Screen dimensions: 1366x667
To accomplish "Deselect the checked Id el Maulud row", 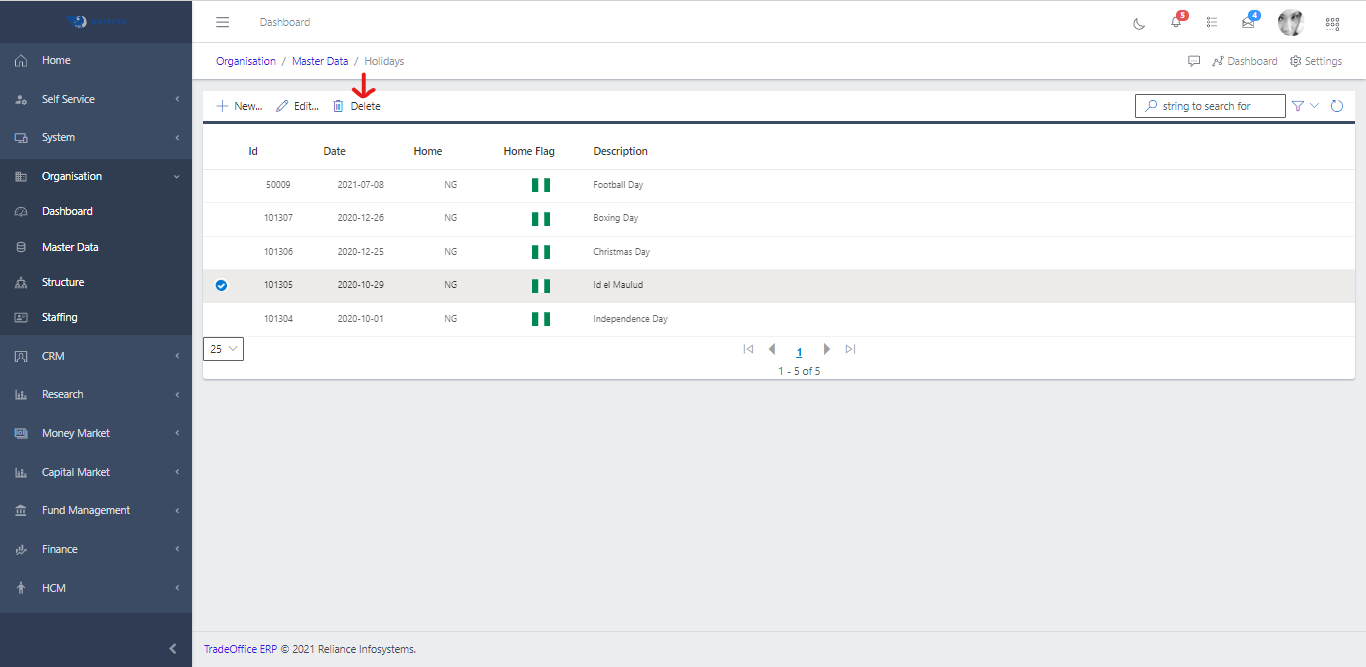I will point(222,285).
